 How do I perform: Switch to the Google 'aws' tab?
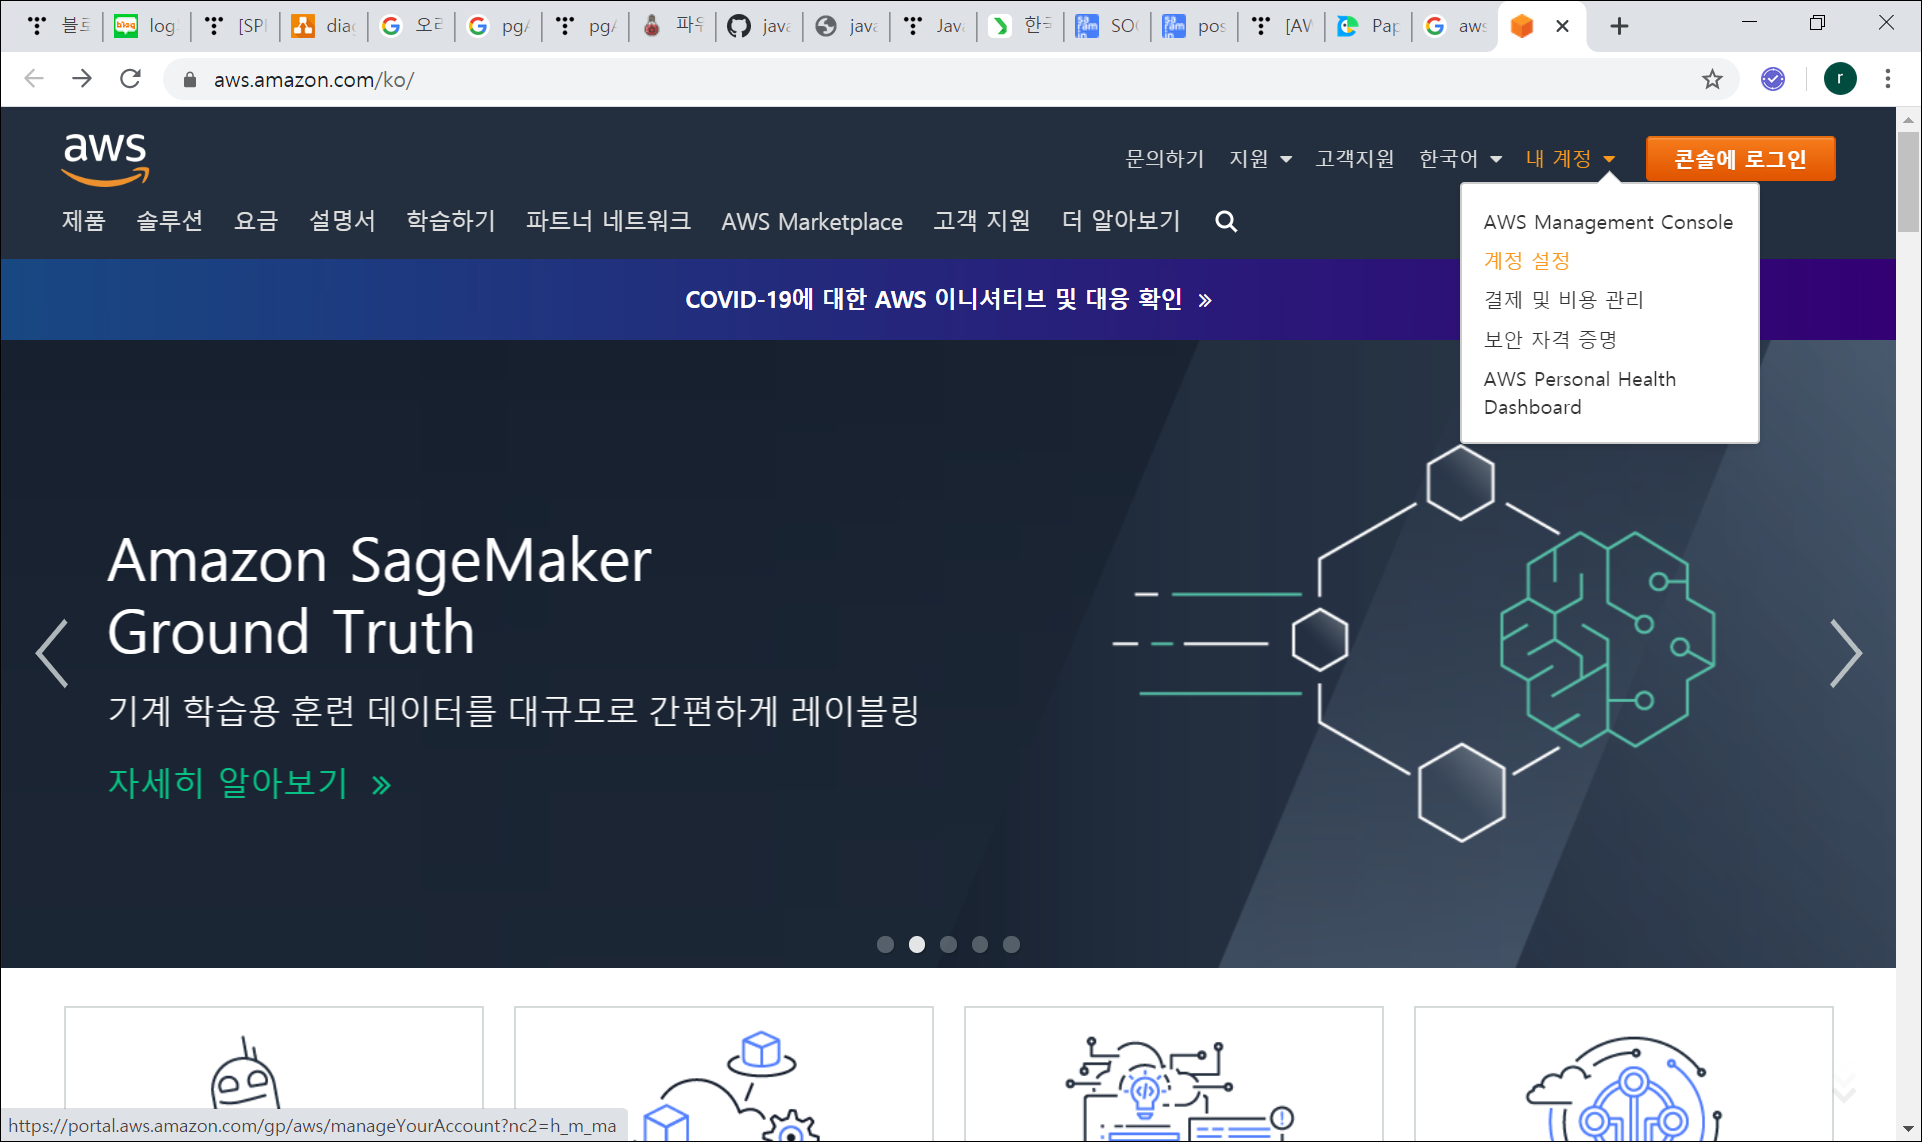click(x=1455, y=26)
